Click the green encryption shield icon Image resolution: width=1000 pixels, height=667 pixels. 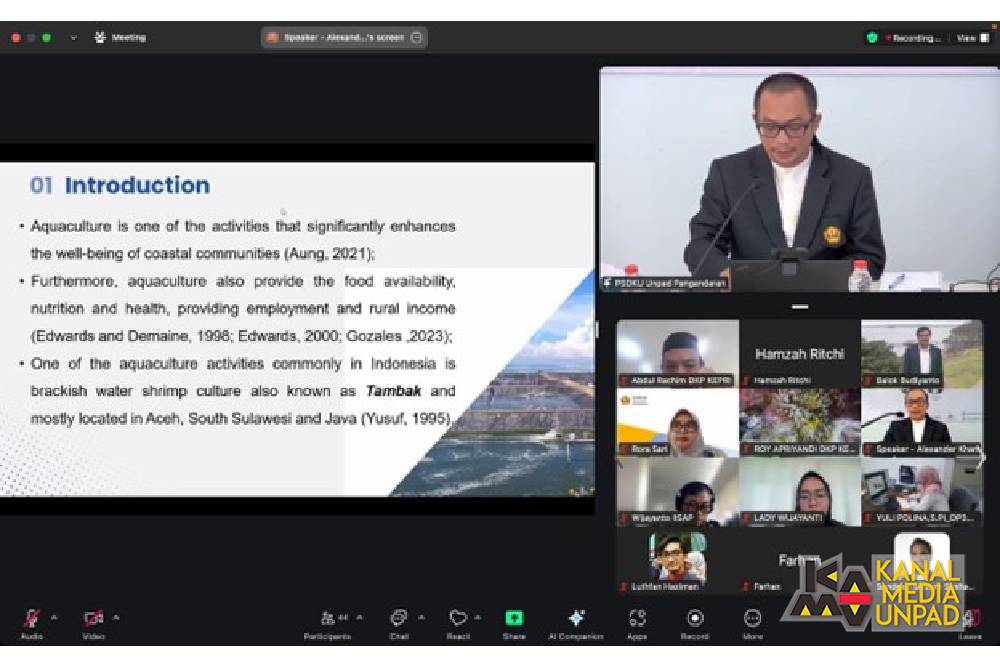tap(872, 38)
